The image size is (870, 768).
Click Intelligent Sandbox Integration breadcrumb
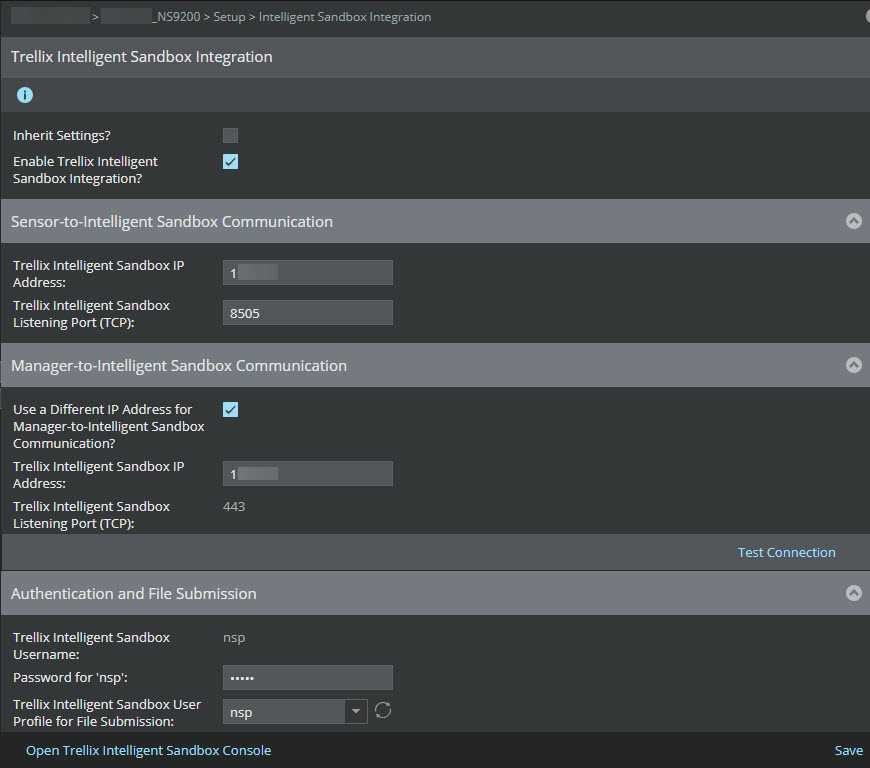coord(345,17)
